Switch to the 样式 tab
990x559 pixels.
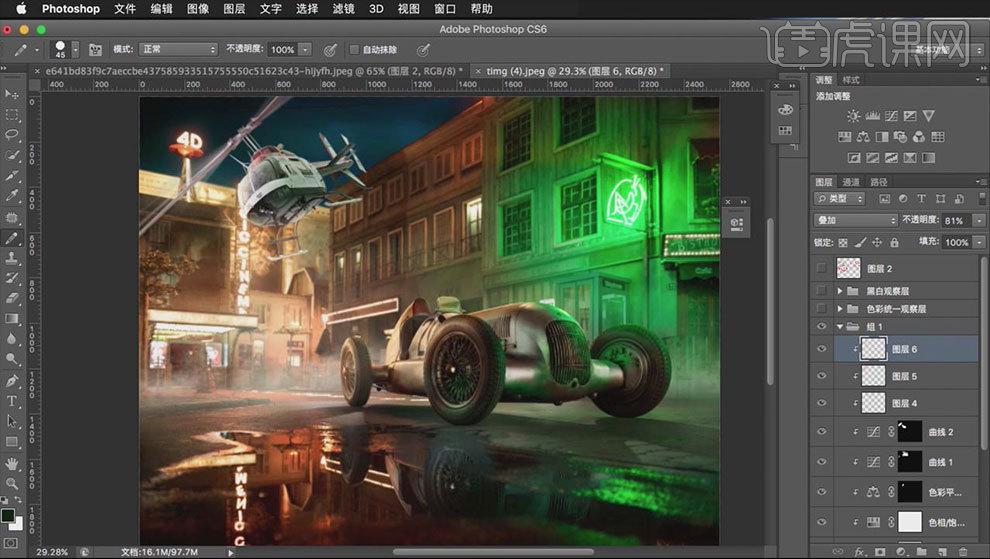(x=851, y=80)
